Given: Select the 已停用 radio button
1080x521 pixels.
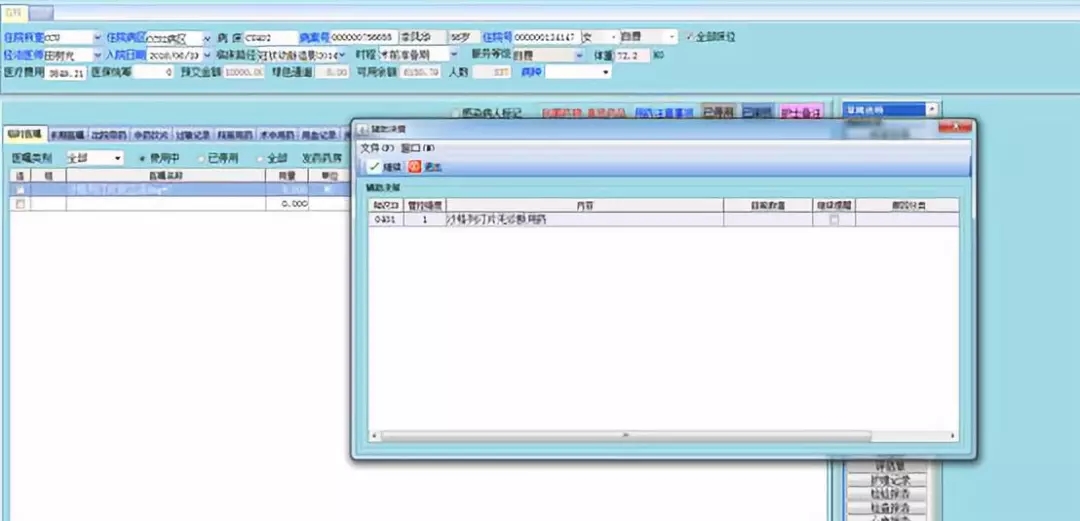Looking at the screenshot, I should pyautogui.click(x=201, y=158).
